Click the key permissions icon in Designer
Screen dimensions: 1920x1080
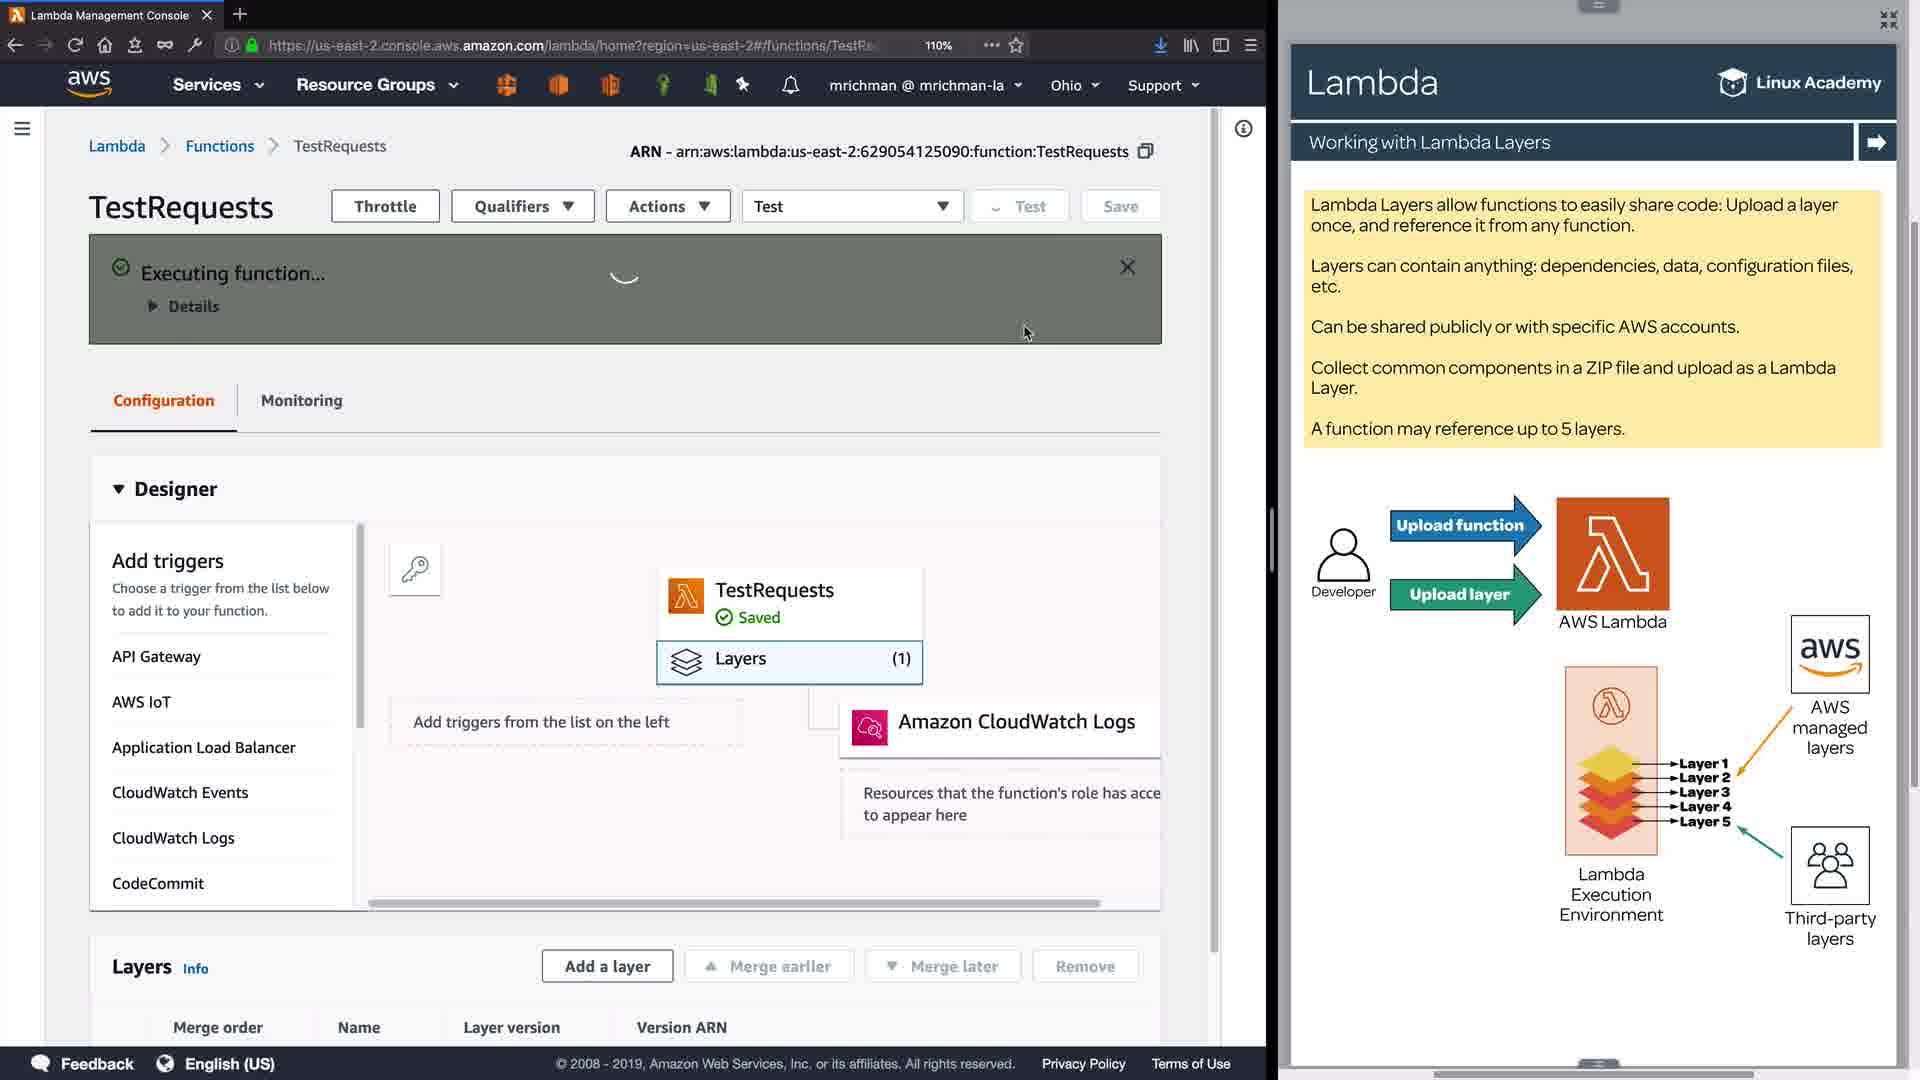click(x=415, y=570)
